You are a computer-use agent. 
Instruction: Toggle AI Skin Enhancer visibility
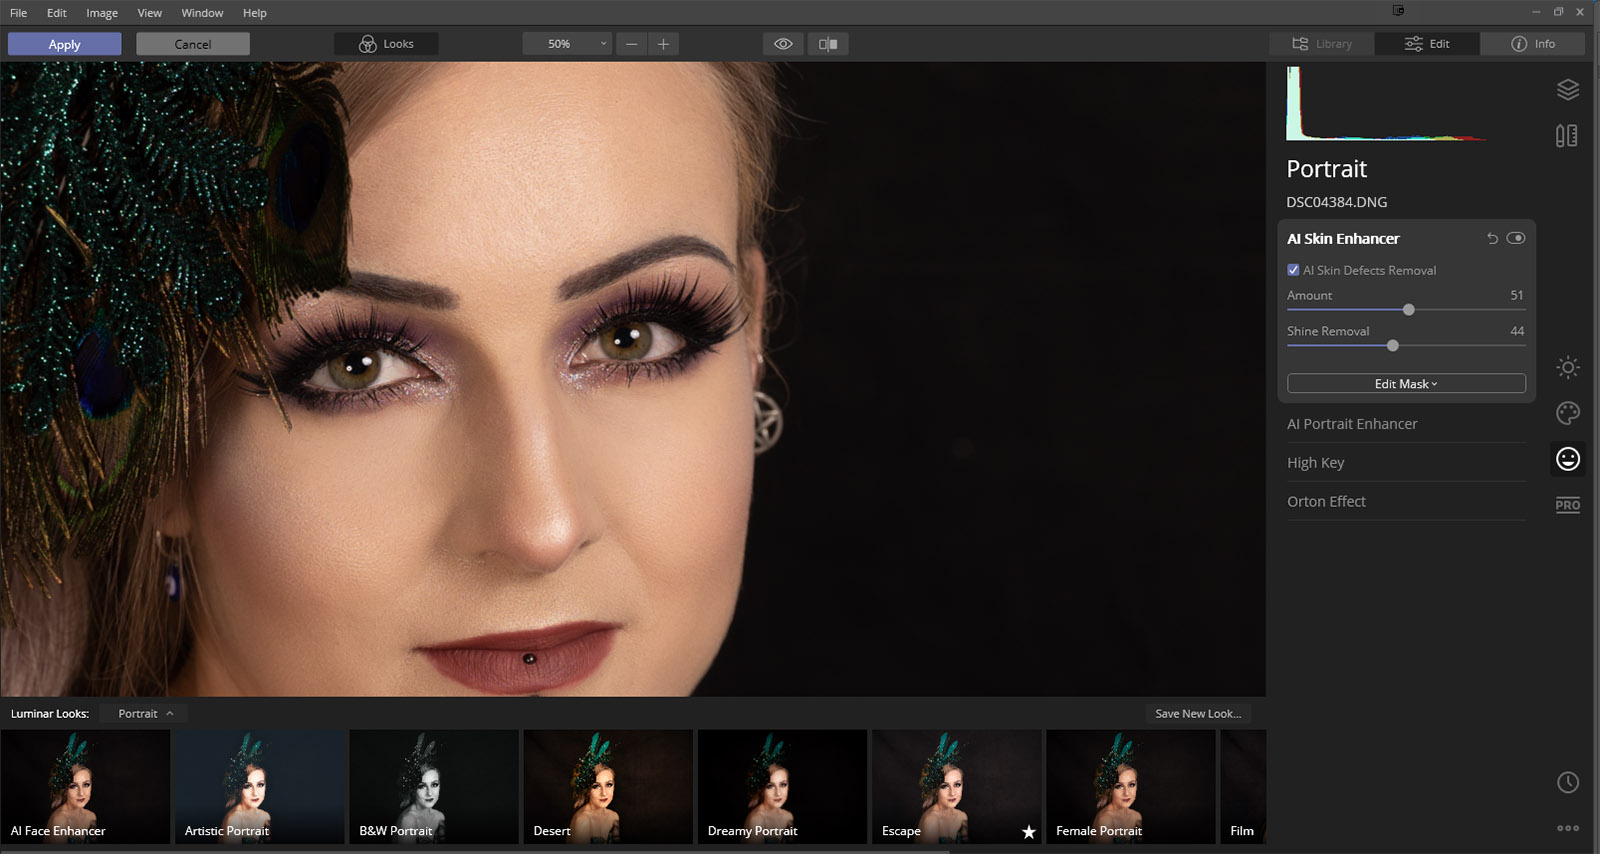pos(1516,238)
